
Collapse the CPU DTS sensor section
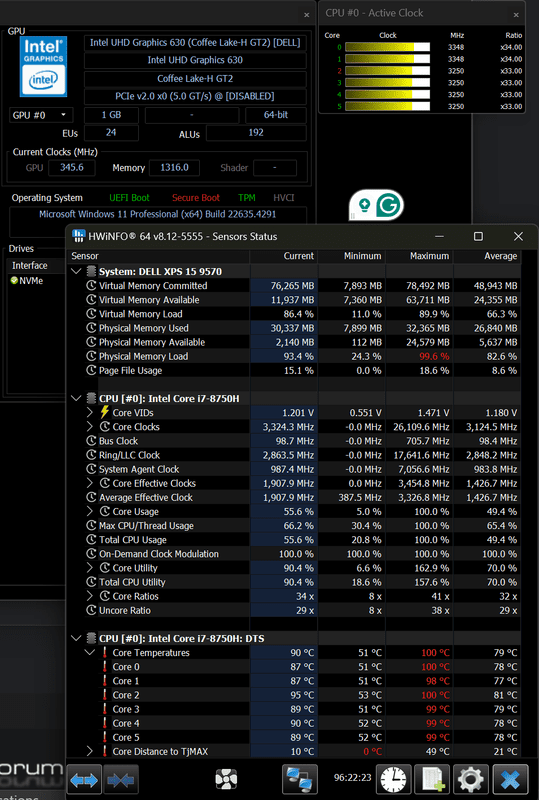pyautogui.click(x=77, y=638)
